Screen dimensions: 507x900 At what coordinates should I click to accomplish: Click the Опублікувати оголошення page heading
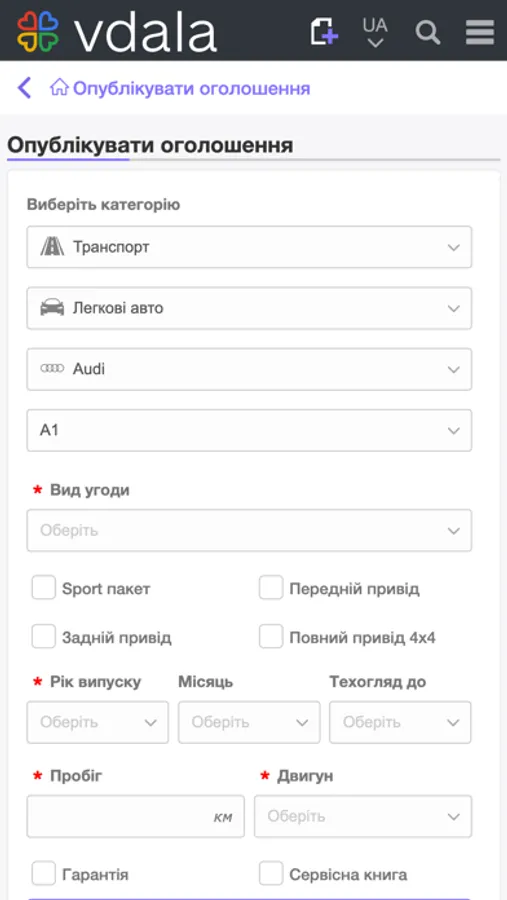click(150, 145)
